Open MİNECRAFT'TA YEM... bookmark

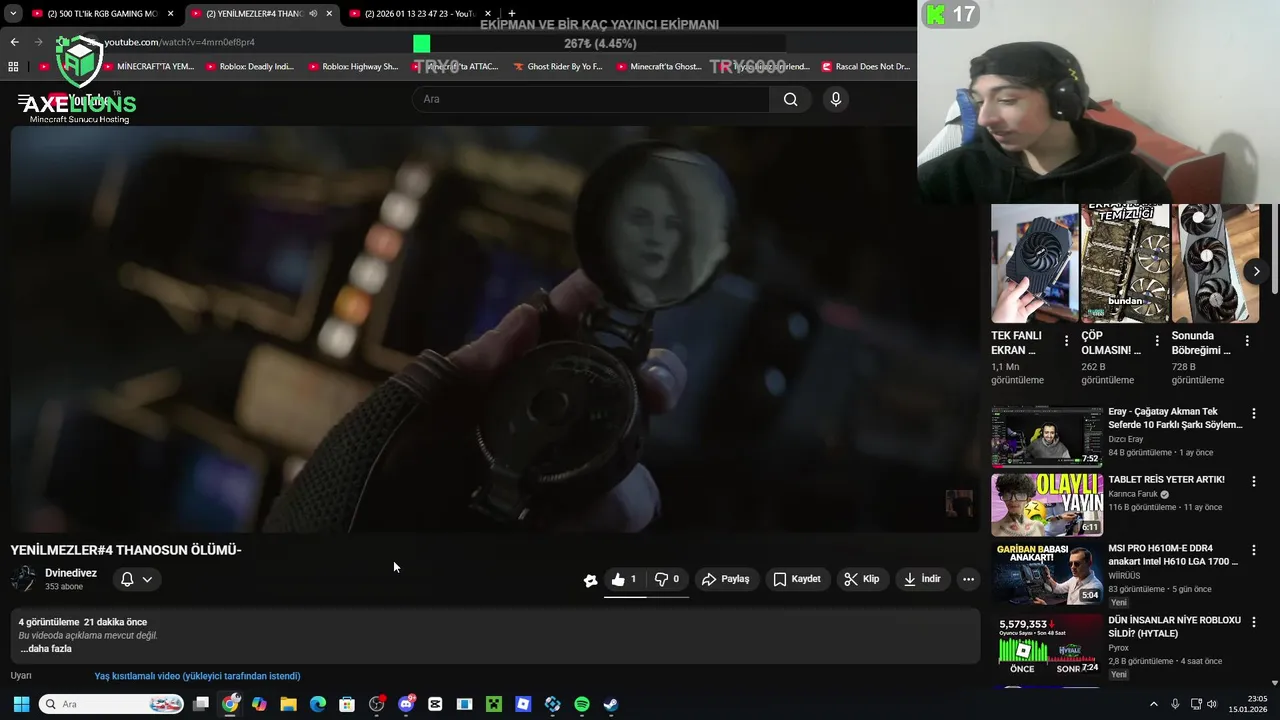click(148, 67)
